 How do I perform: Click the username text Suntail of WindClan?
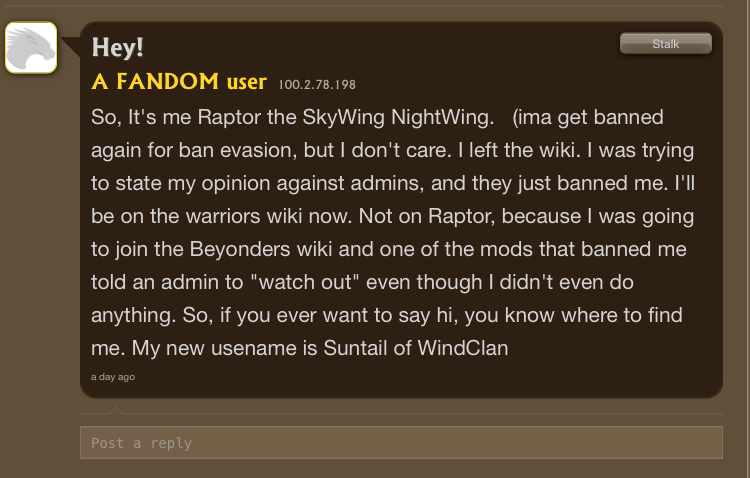(x=416, y=348)
